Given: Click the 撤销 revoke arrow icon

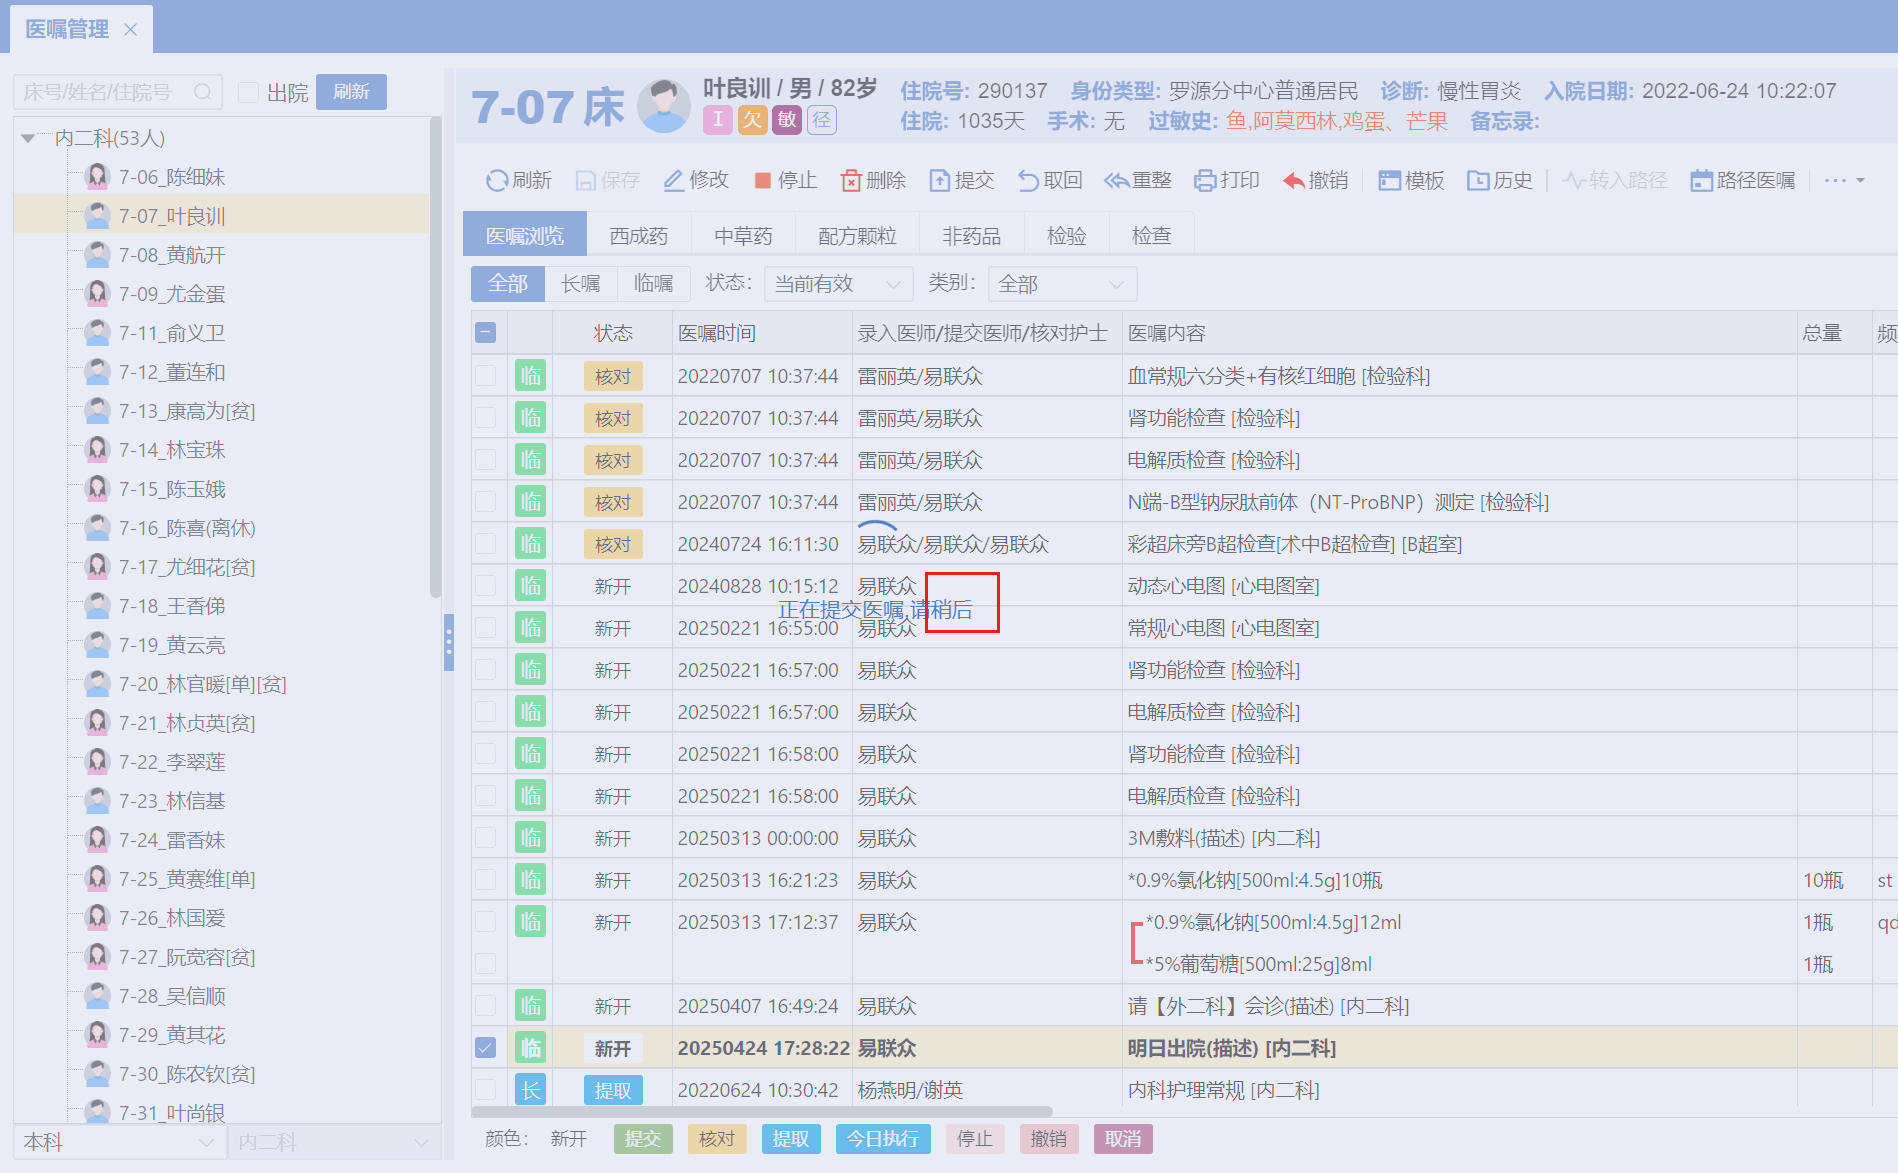Looking at the screenshot, I should (x=1294, y=180).
